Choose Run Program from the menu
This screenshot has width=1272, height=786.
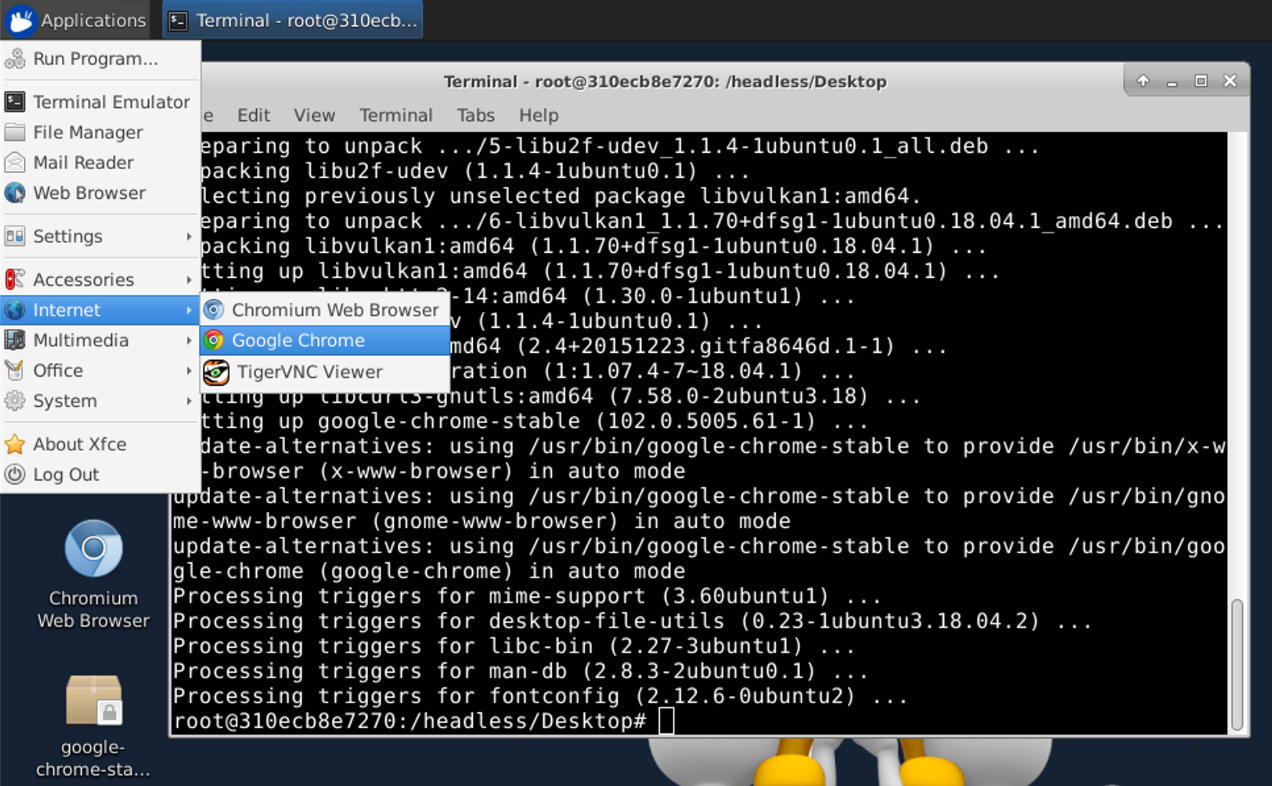pyautogui.click(x=95, y=59)
